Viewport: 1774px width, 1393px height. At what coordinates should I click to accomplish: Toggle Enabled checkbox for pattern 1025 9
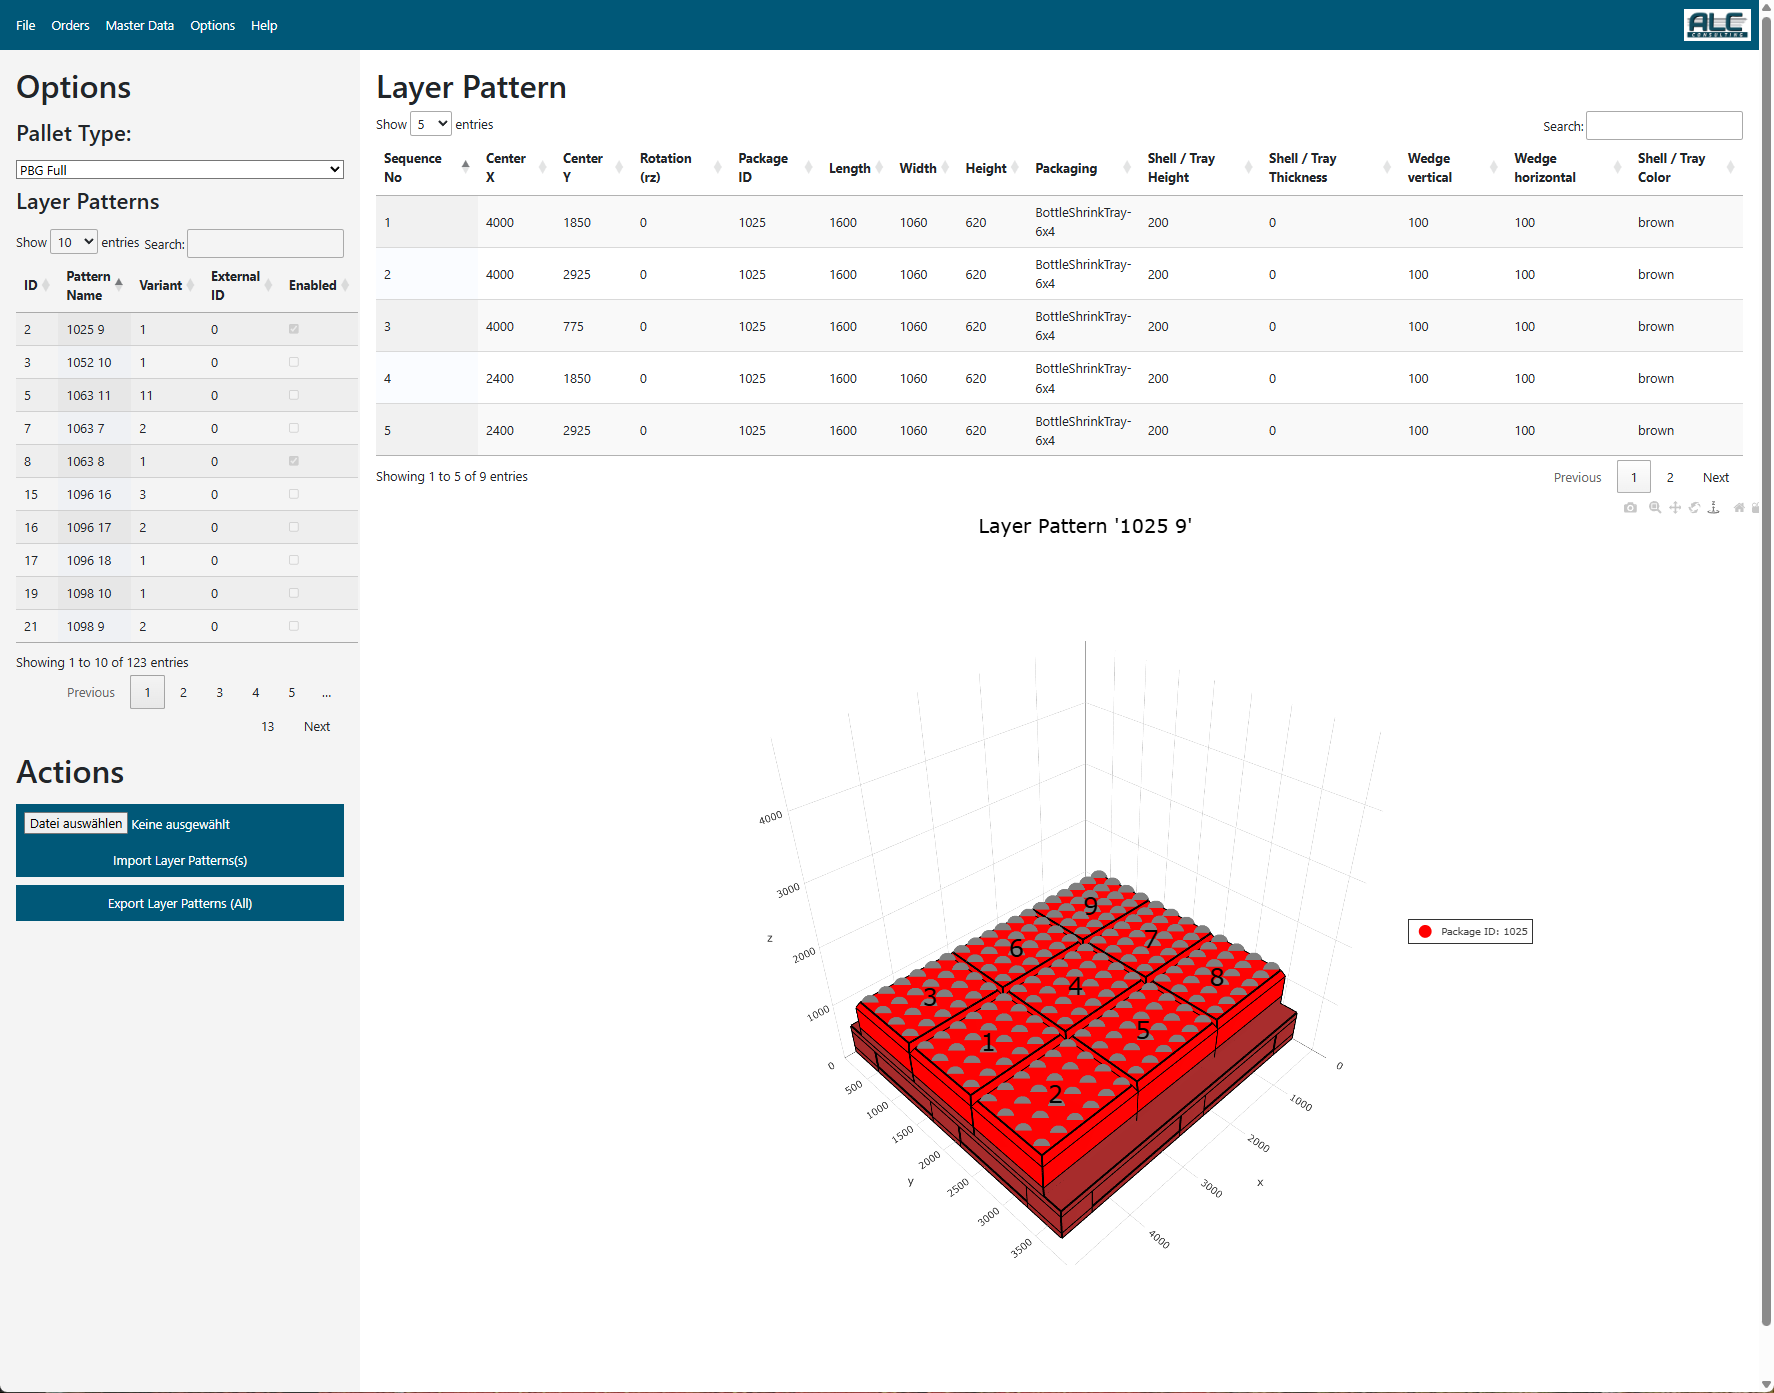click(x=294, y=329)
